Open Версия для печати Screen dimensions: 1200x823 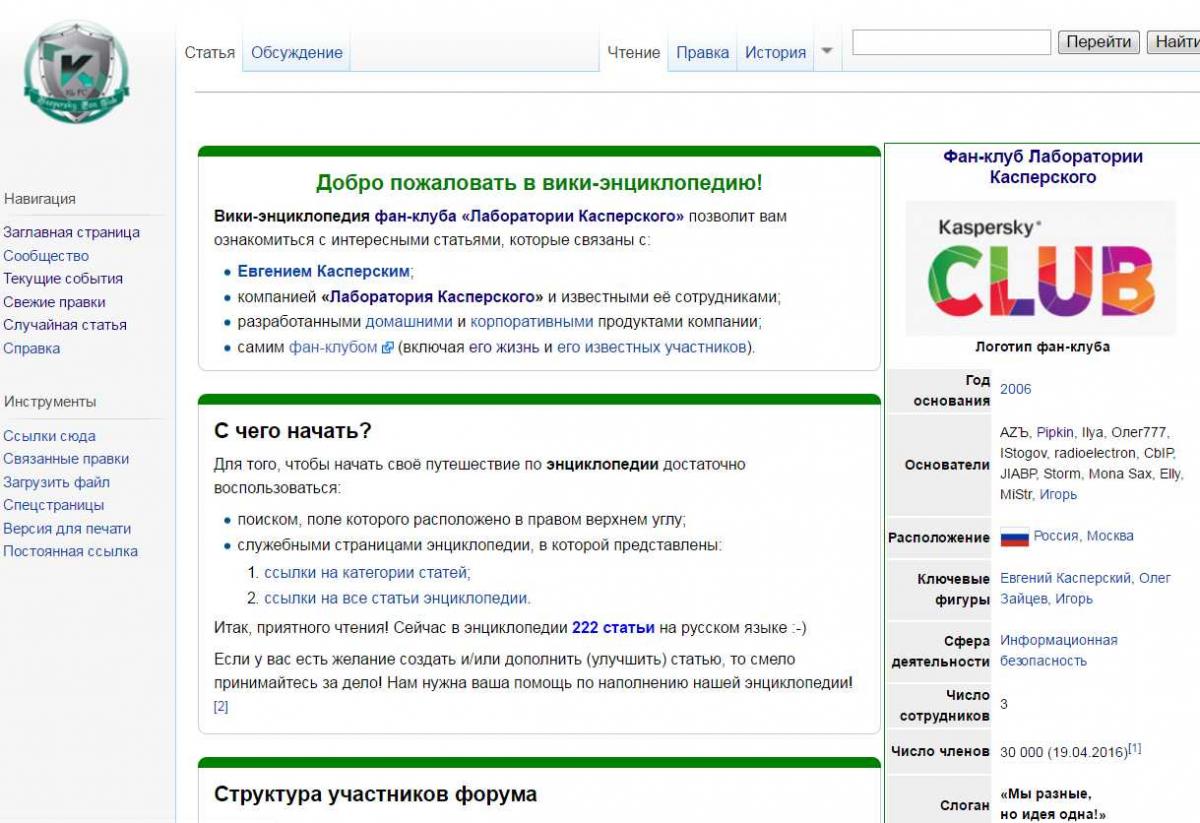[67, 529]
